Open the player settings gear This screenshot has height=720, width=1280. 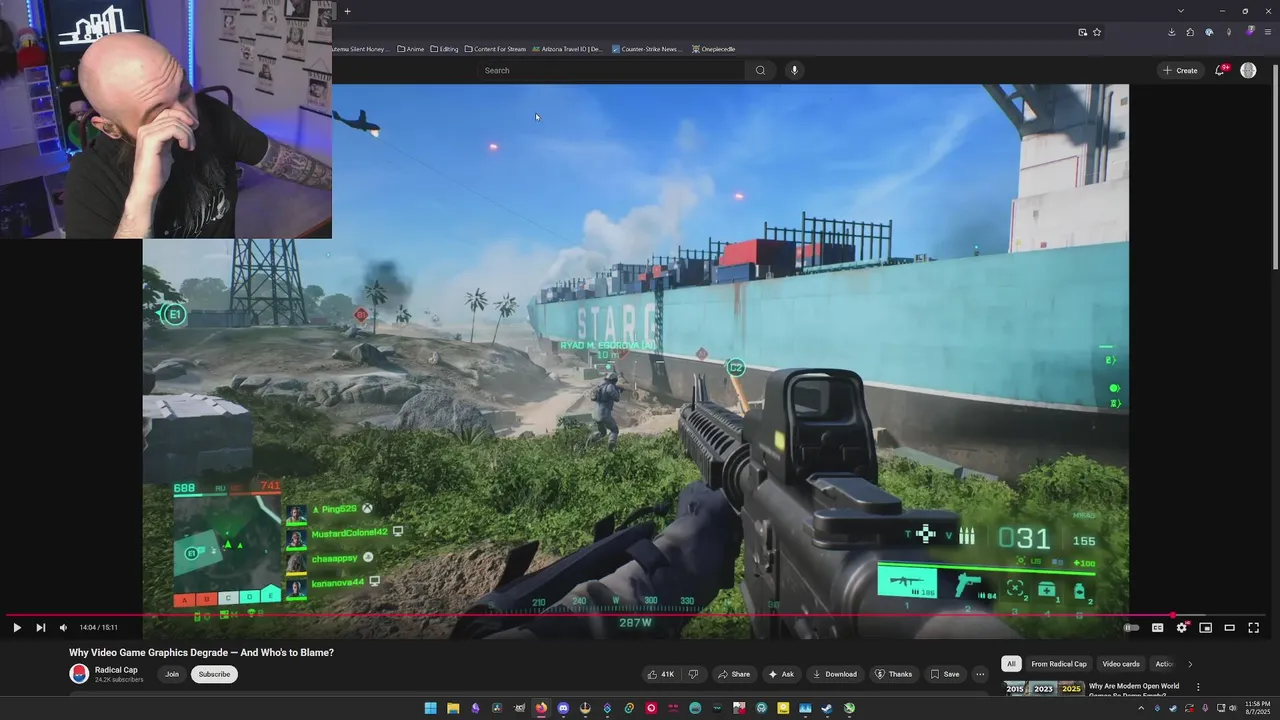click(x=1181, y=628)
